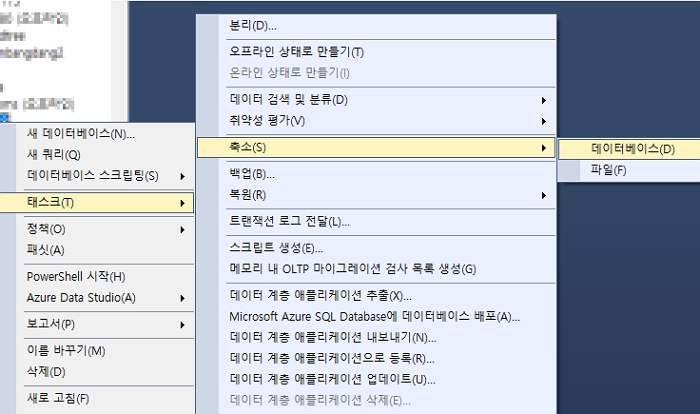Open 새 쿼리(Q) from context menu
This screenshot has height=414, width=700.
(54, 155)
